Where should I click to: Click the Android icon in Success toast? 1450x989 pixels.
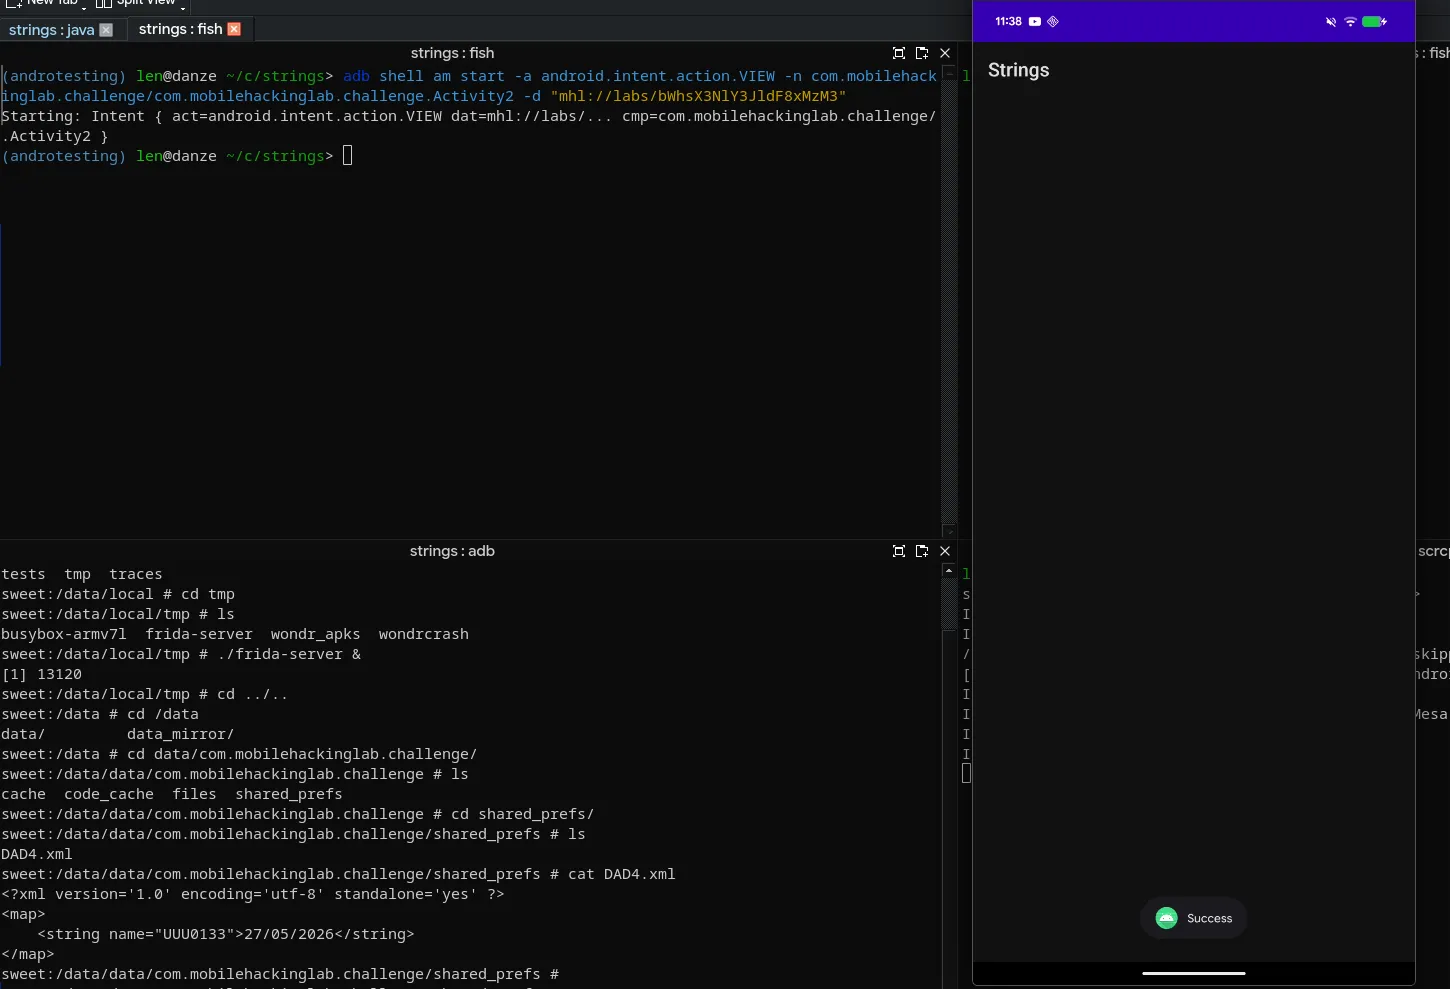tap(1166, 918)
